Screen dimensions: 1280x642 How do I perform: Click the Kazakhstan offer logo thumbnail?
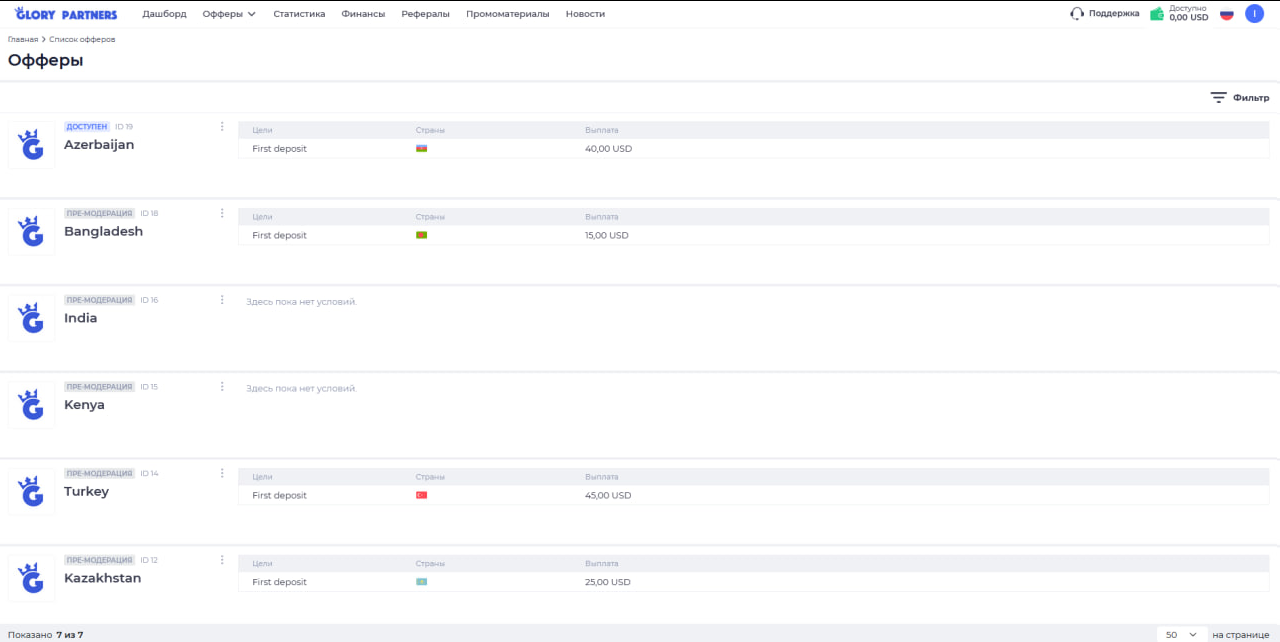pyautogui.click(x=32, y=579)
